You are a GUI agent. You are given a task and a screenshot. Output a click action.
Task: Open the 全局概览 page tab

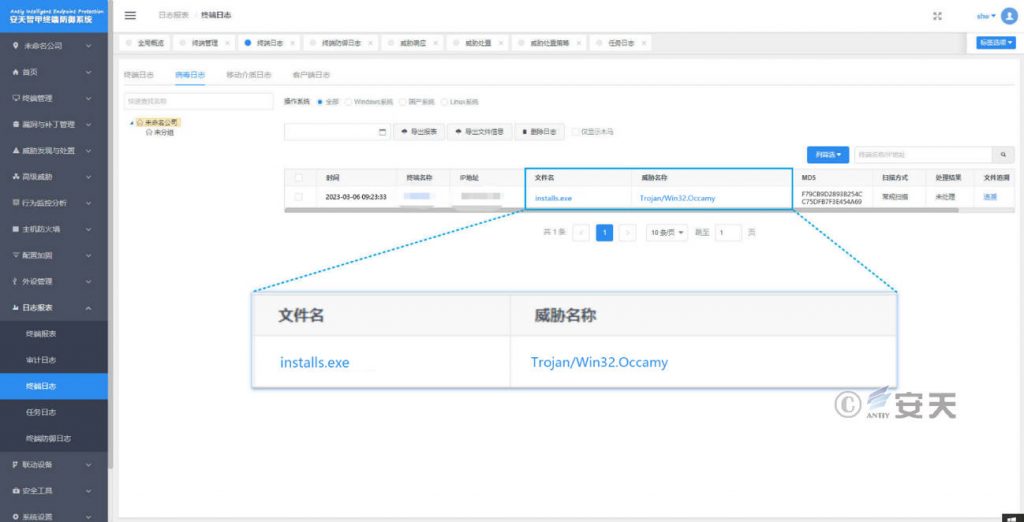click(x=145, y=43)
